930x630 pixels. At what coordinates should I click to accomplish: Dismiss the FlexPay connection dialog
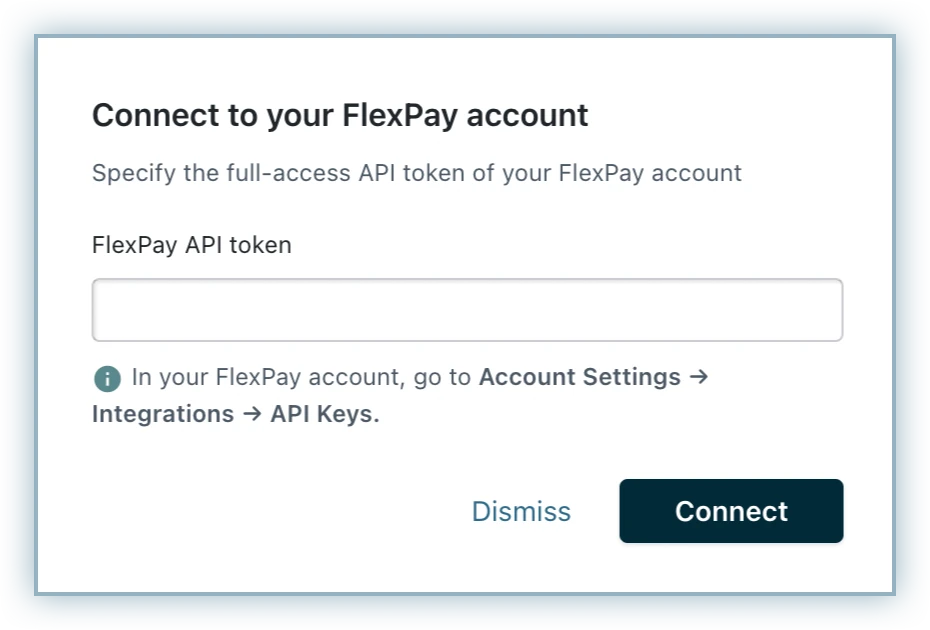521,511
